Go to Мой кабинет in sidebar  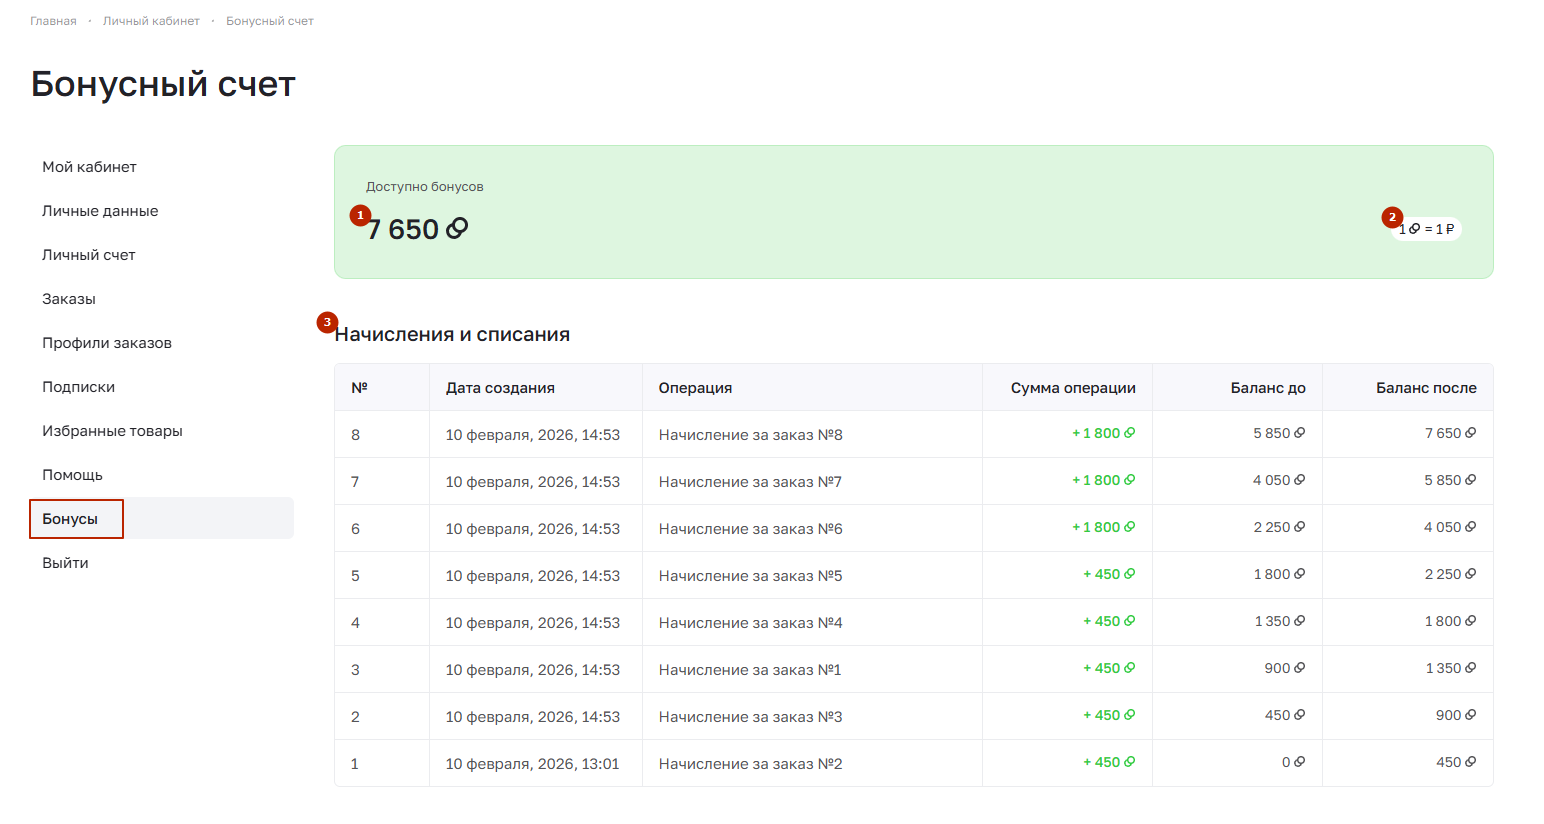(x=89, y=167)
